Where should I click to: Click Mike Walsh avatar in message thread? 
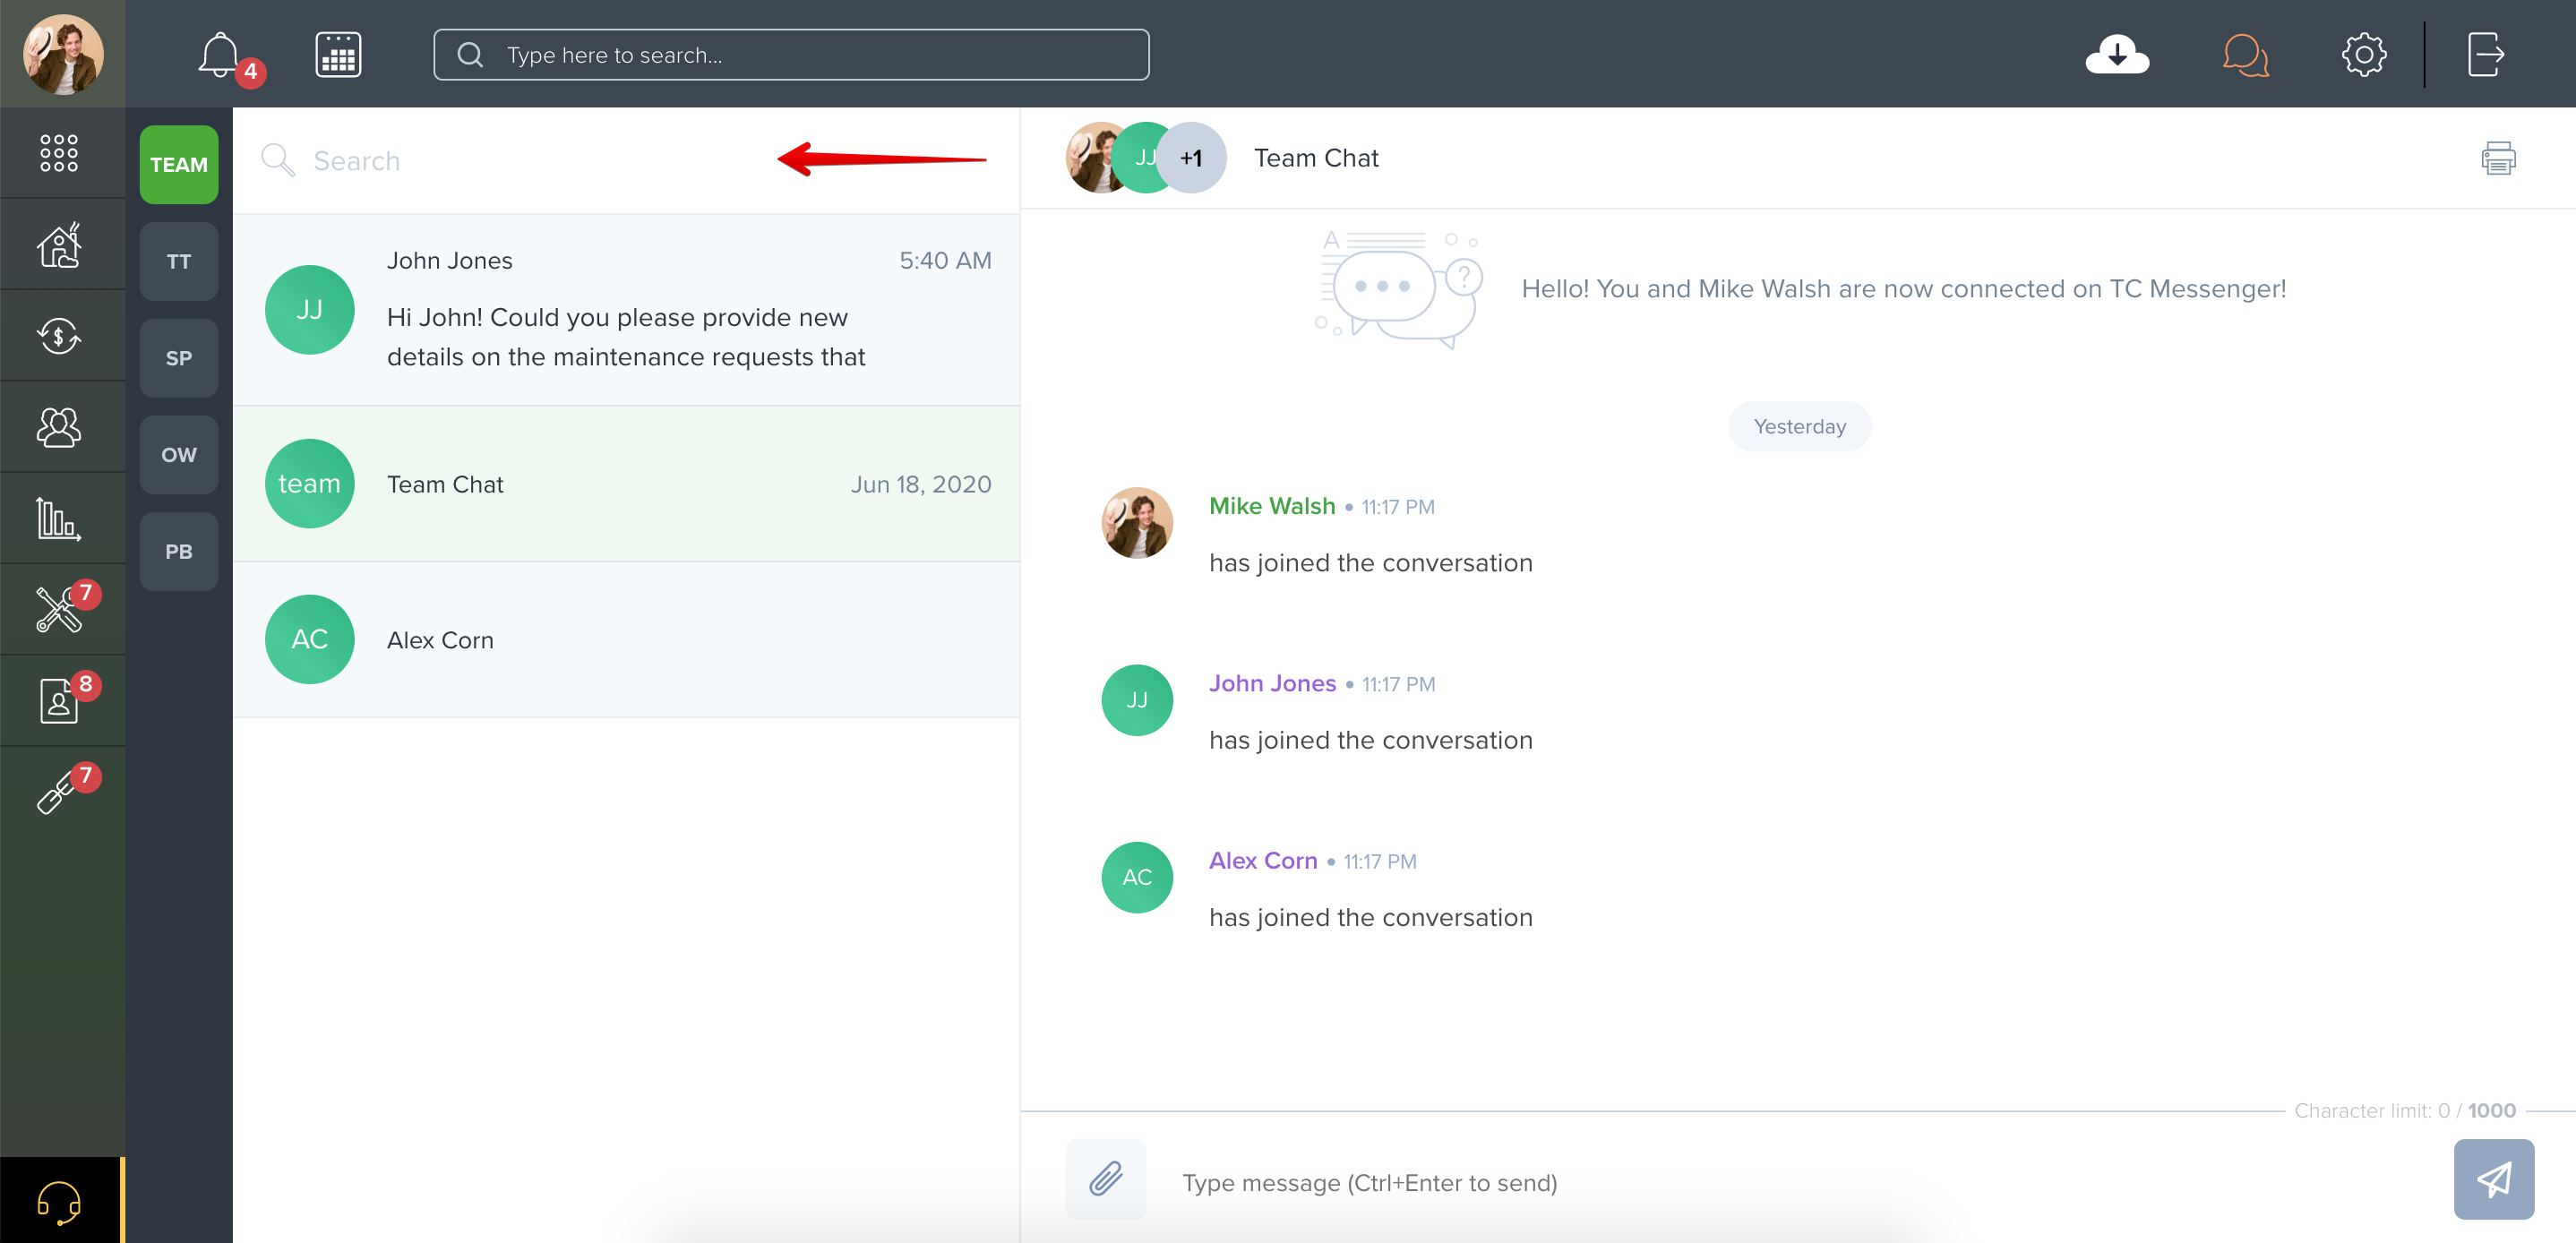tap(1137, 523)
